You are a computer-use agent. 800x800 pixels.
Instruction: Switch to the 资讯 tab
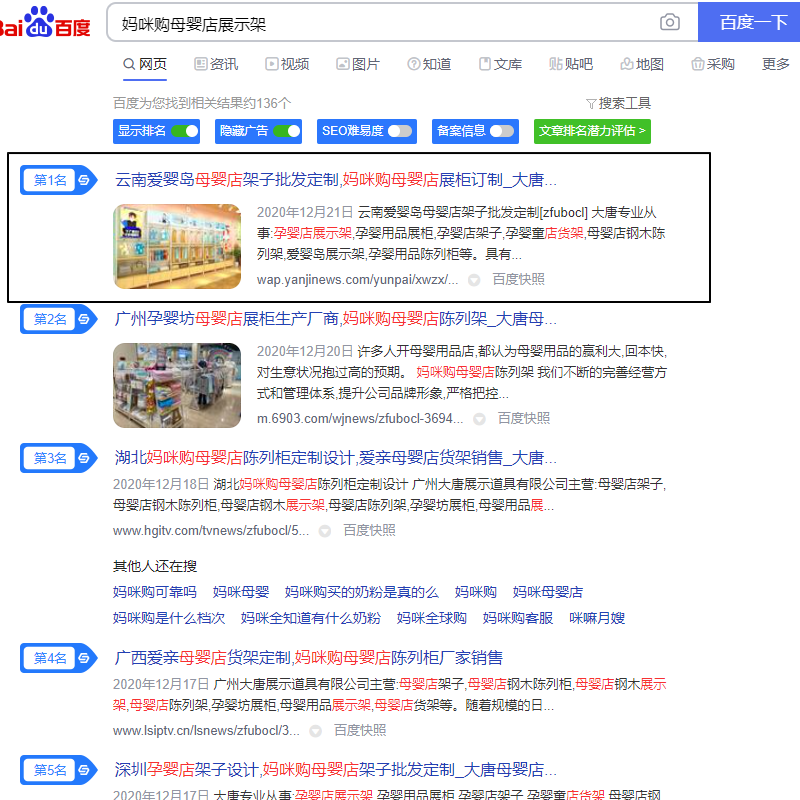pos(216,64)
